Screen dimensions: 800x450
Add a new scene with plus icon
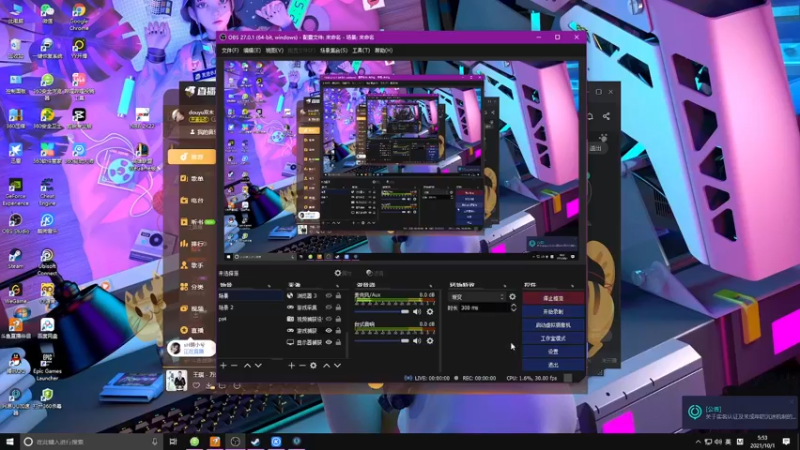[x=223, y=365]
